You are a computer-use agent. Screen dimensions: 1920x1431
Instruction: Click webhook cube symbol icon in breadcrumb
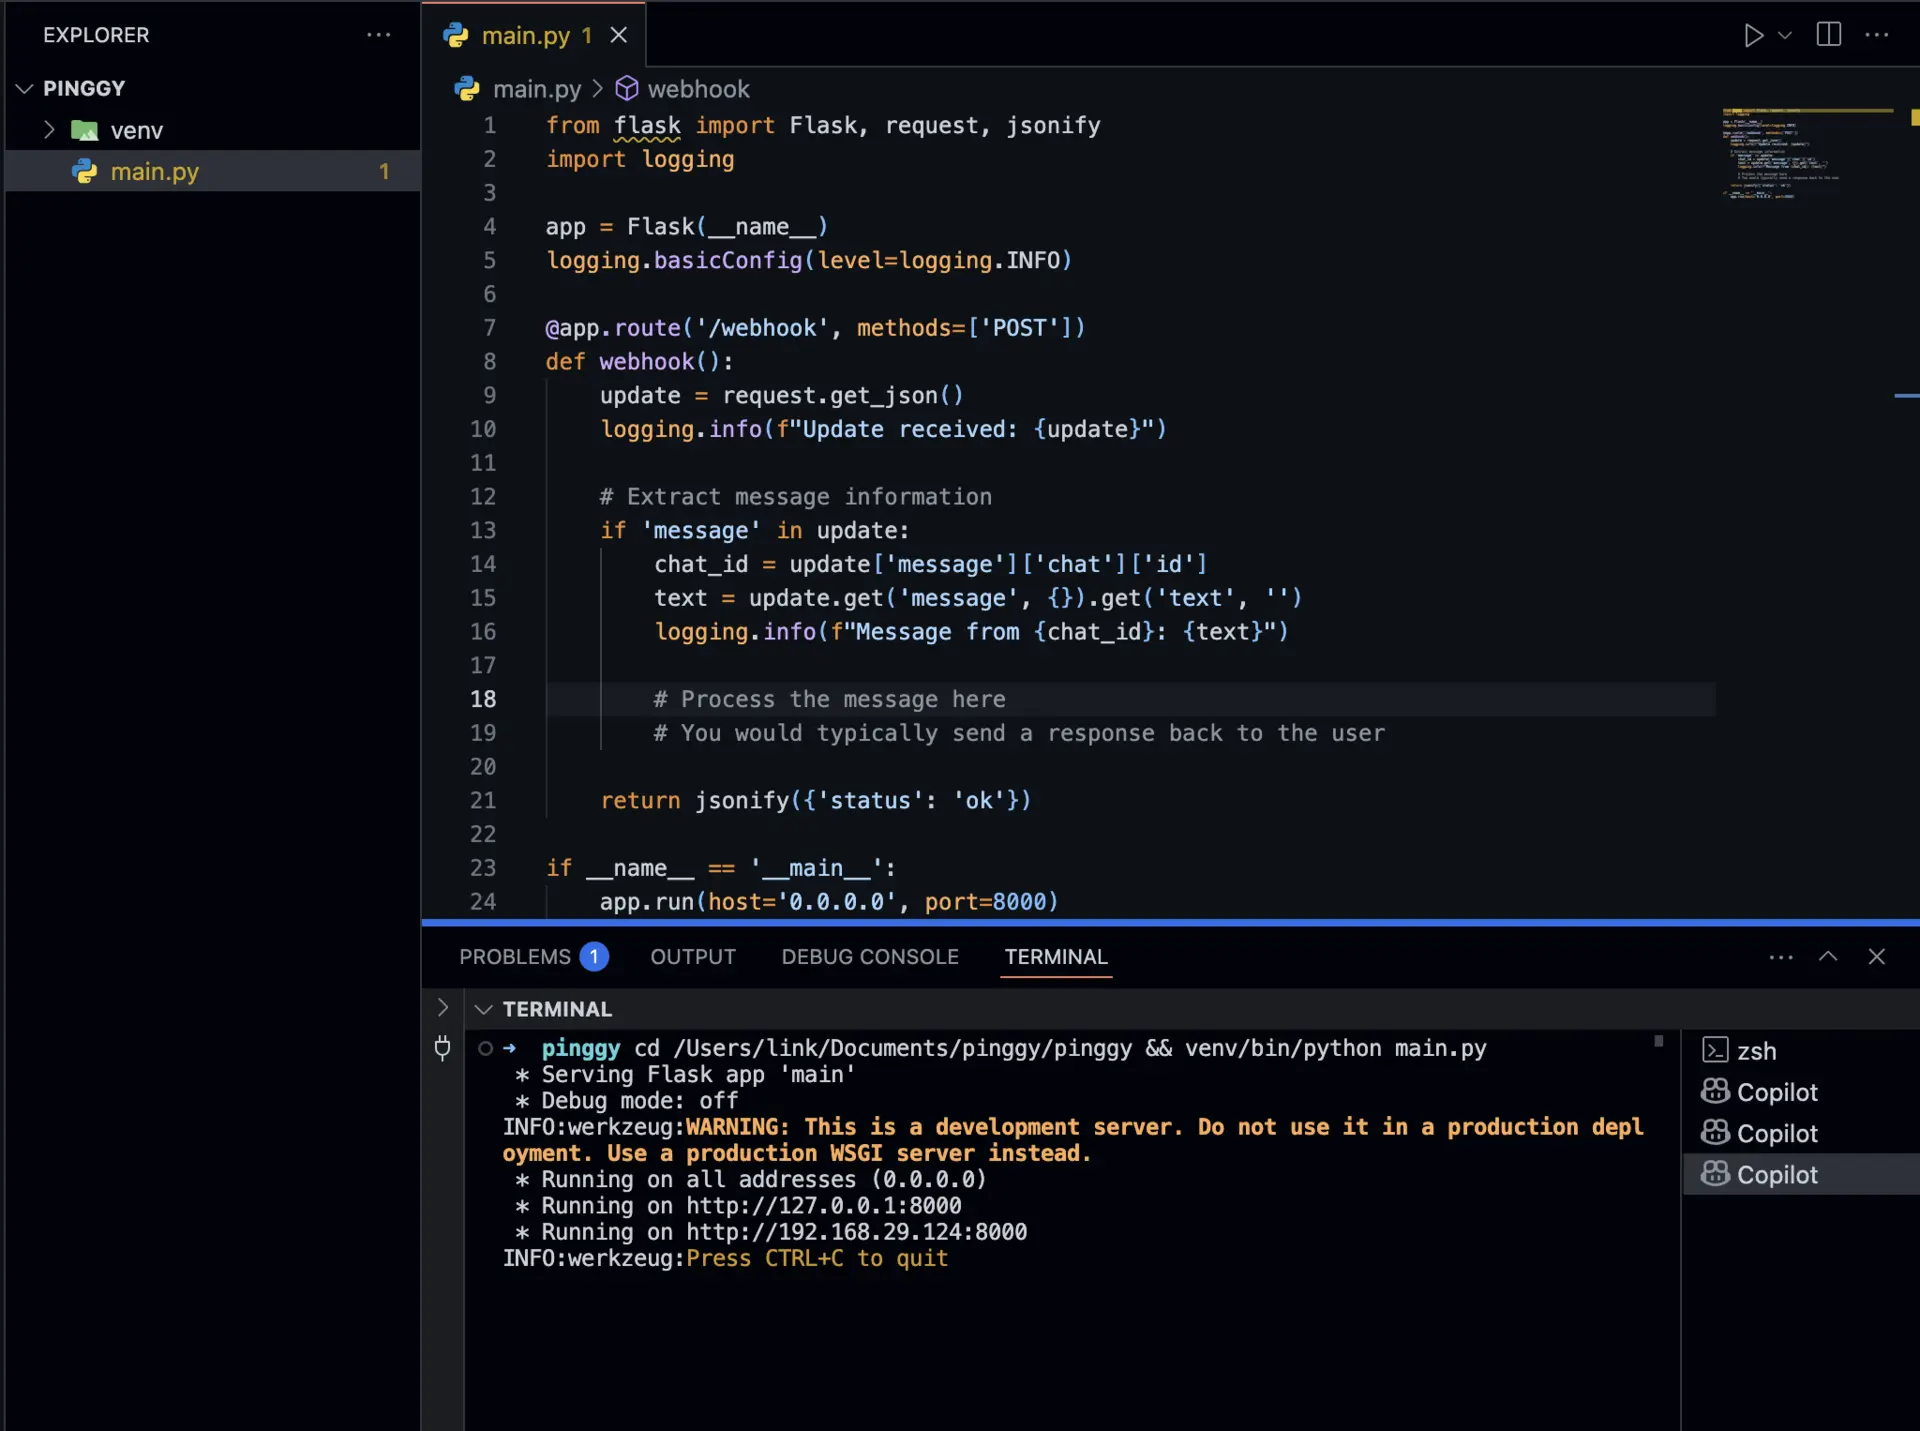point(626,89)
